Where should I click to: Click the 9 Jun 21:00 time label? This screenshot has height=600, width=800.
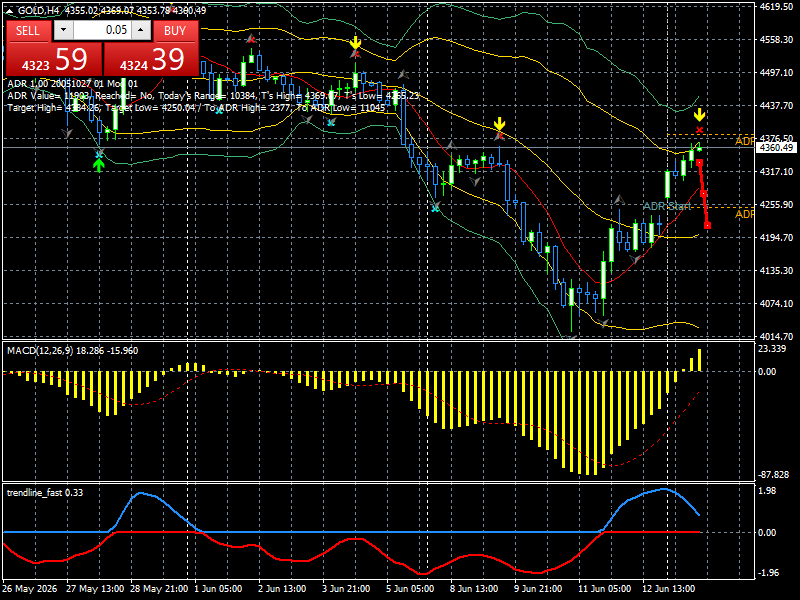coord(538,588)
